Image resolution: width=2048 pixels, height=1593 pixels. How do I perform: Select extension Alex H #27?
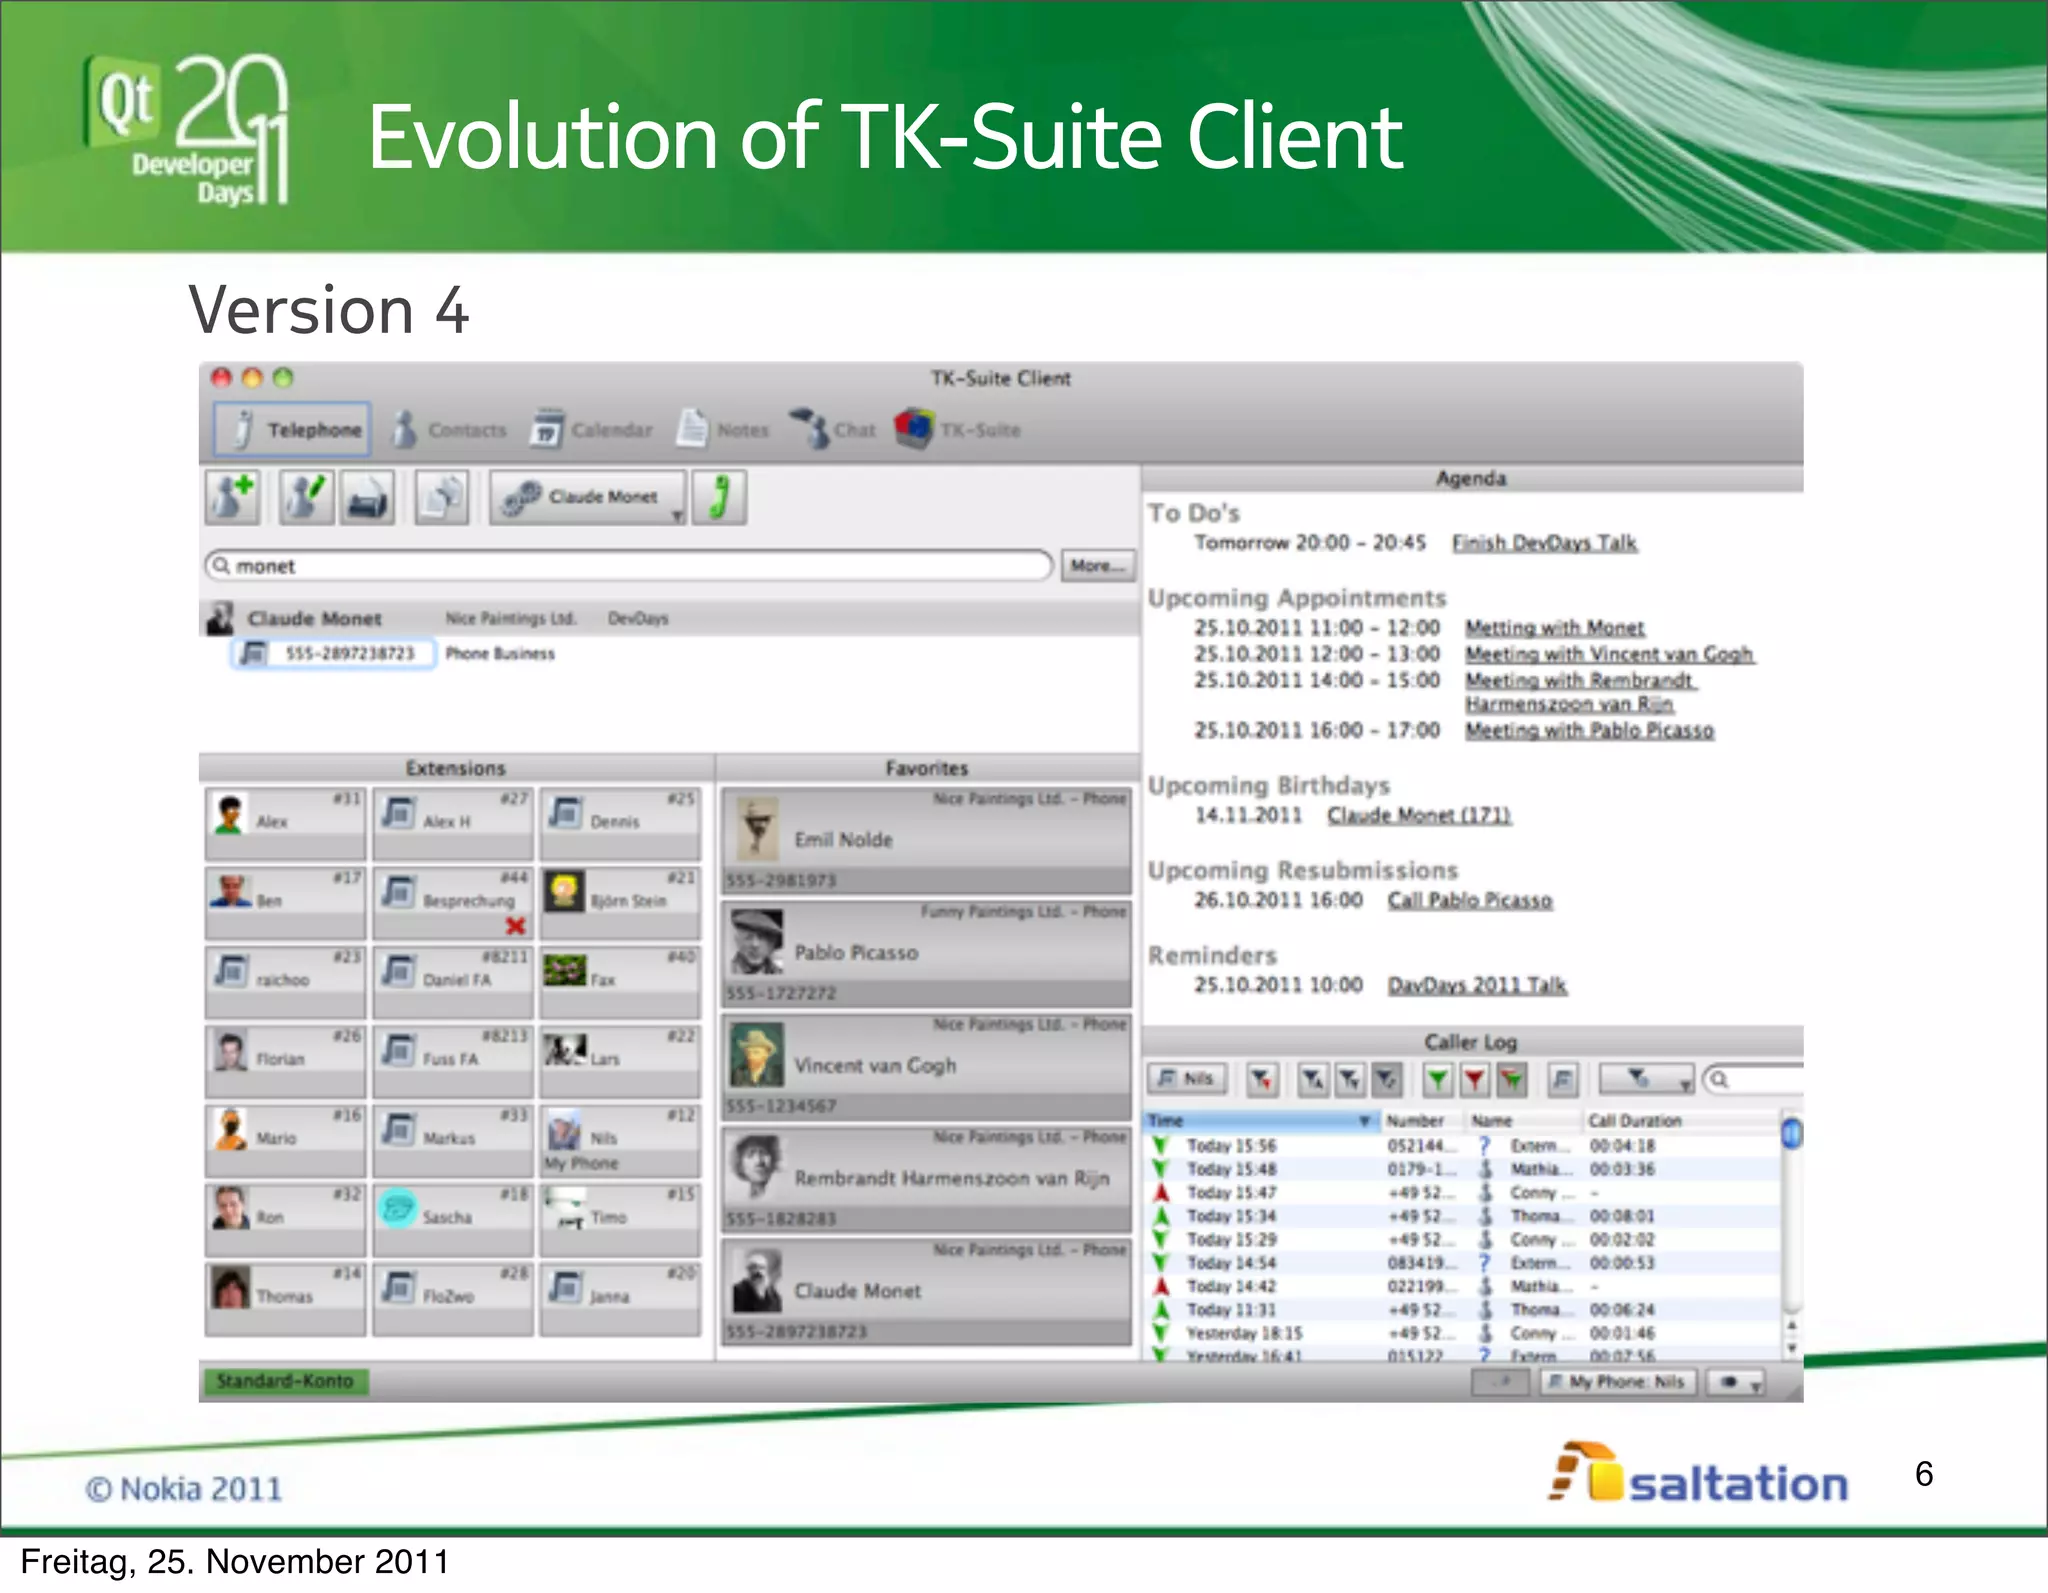[452, 824]
